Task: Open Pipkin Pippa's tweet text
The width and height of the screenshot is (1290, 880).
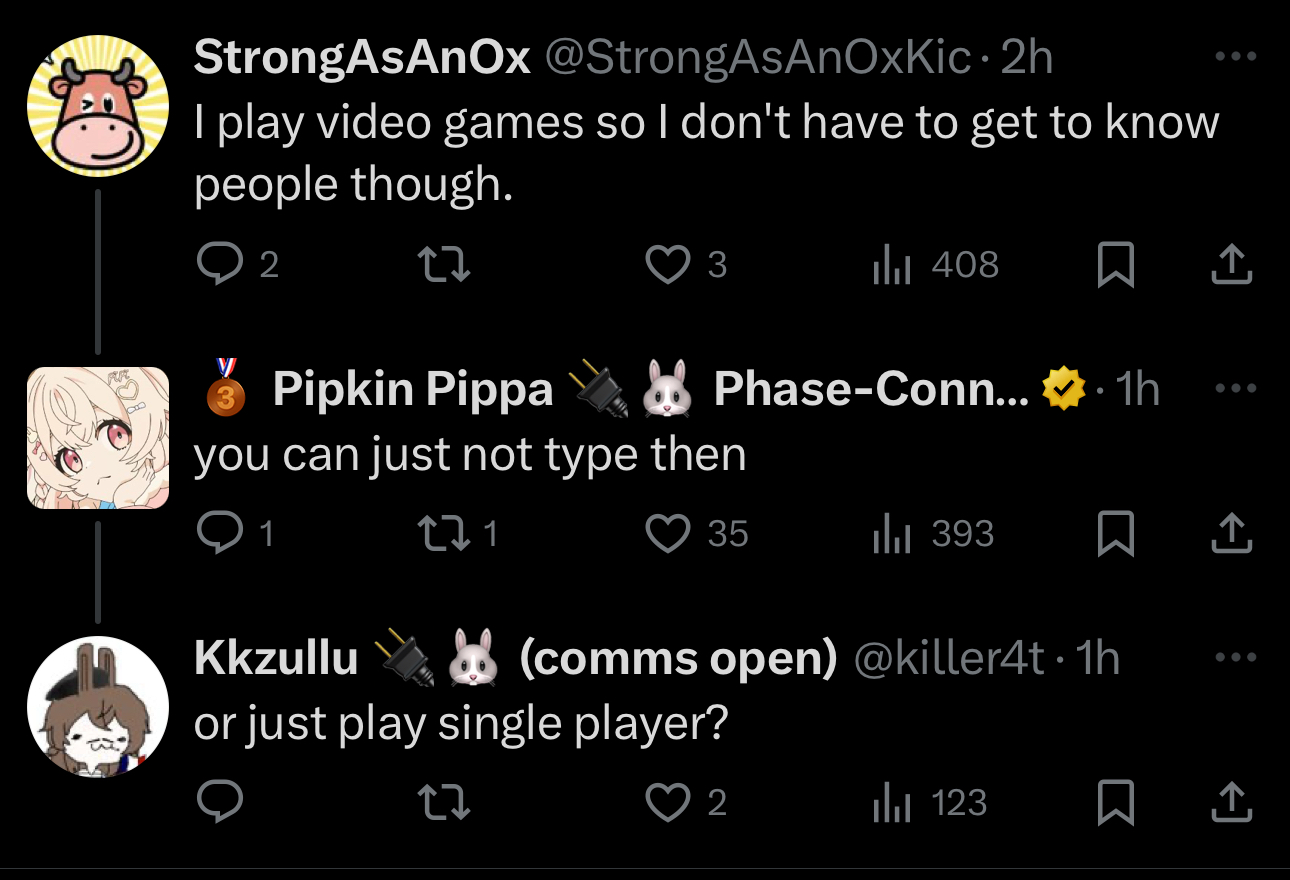Action: tap(469, 456)
